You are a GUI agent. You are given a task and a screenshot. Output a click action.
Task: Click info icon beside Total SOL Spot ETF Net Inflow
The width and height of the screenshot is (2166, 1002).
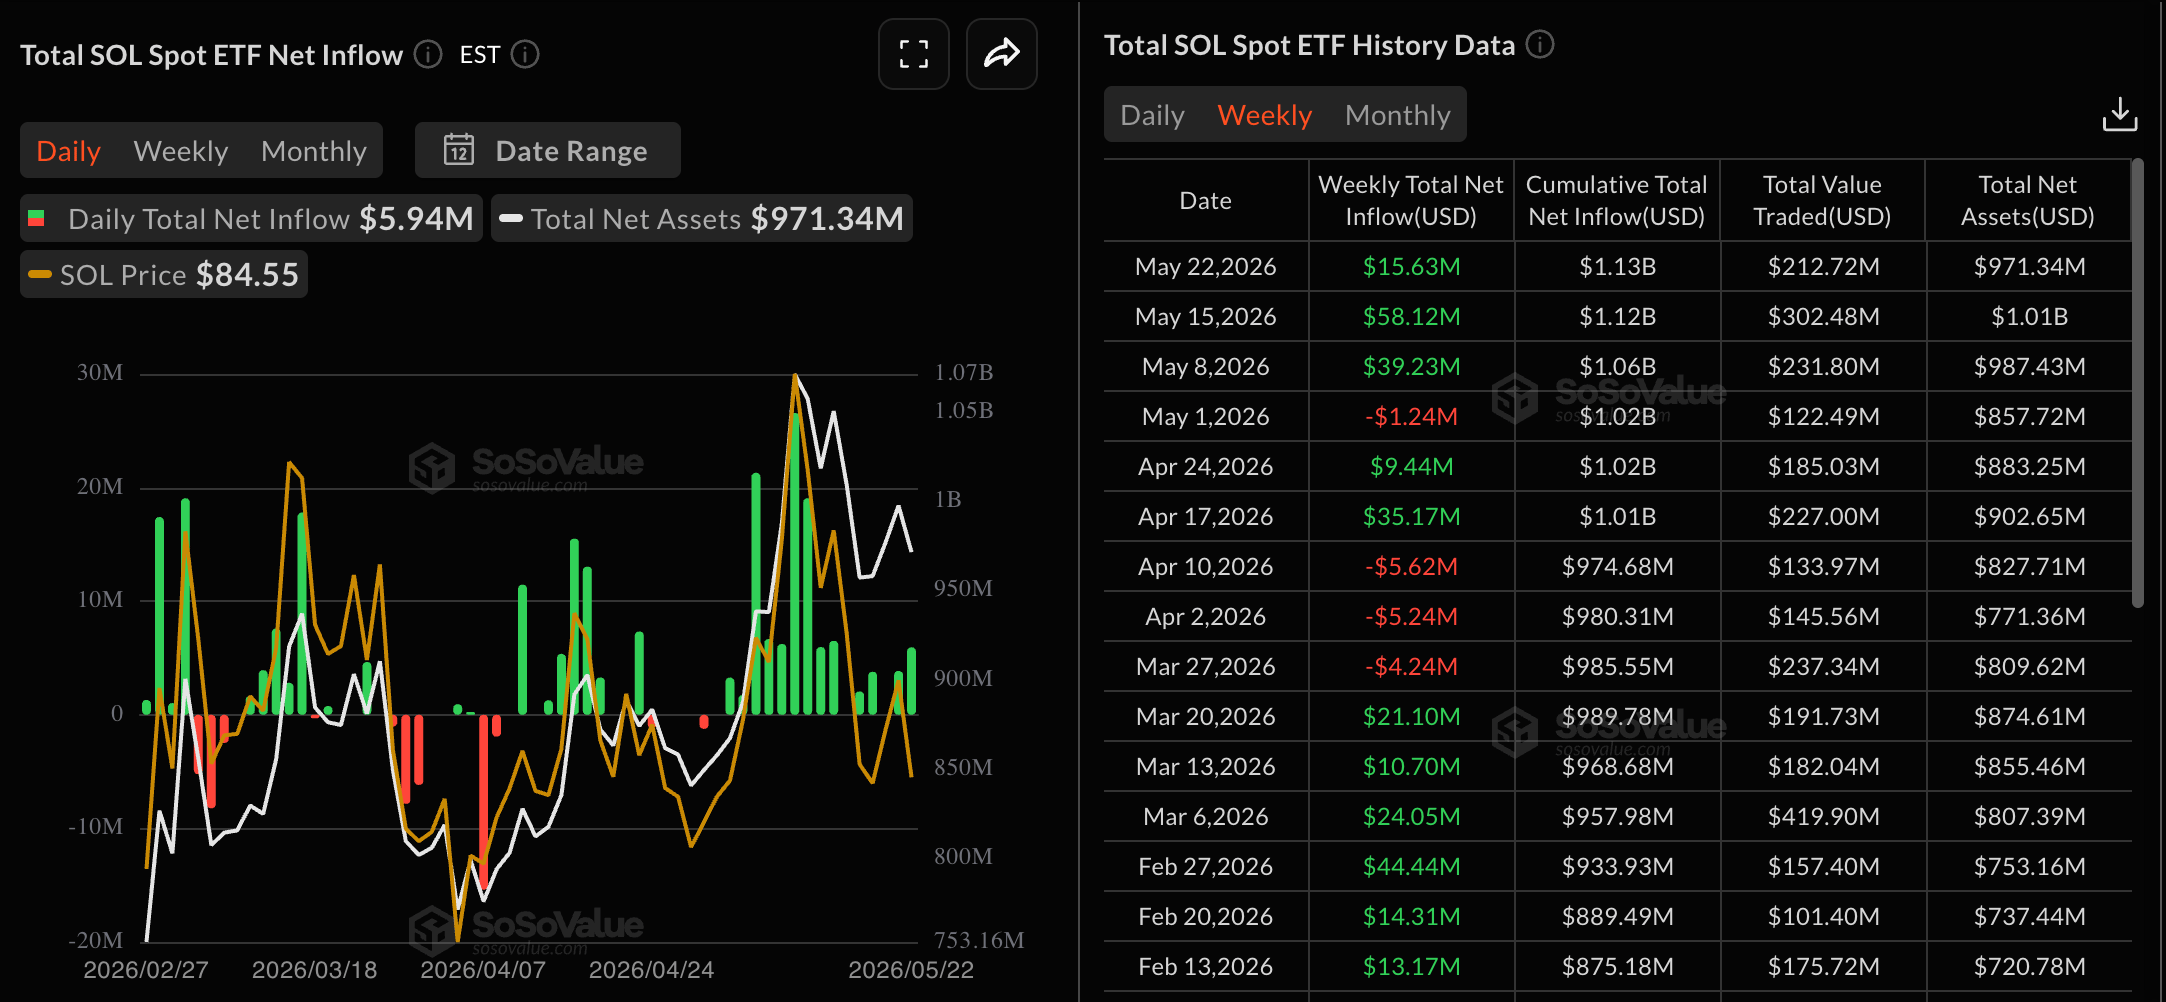point(428,54)
